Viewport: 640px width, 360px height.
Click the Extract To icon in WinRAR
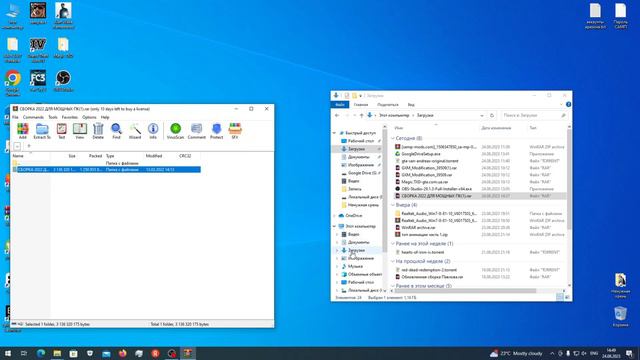(x=42, y=131)
